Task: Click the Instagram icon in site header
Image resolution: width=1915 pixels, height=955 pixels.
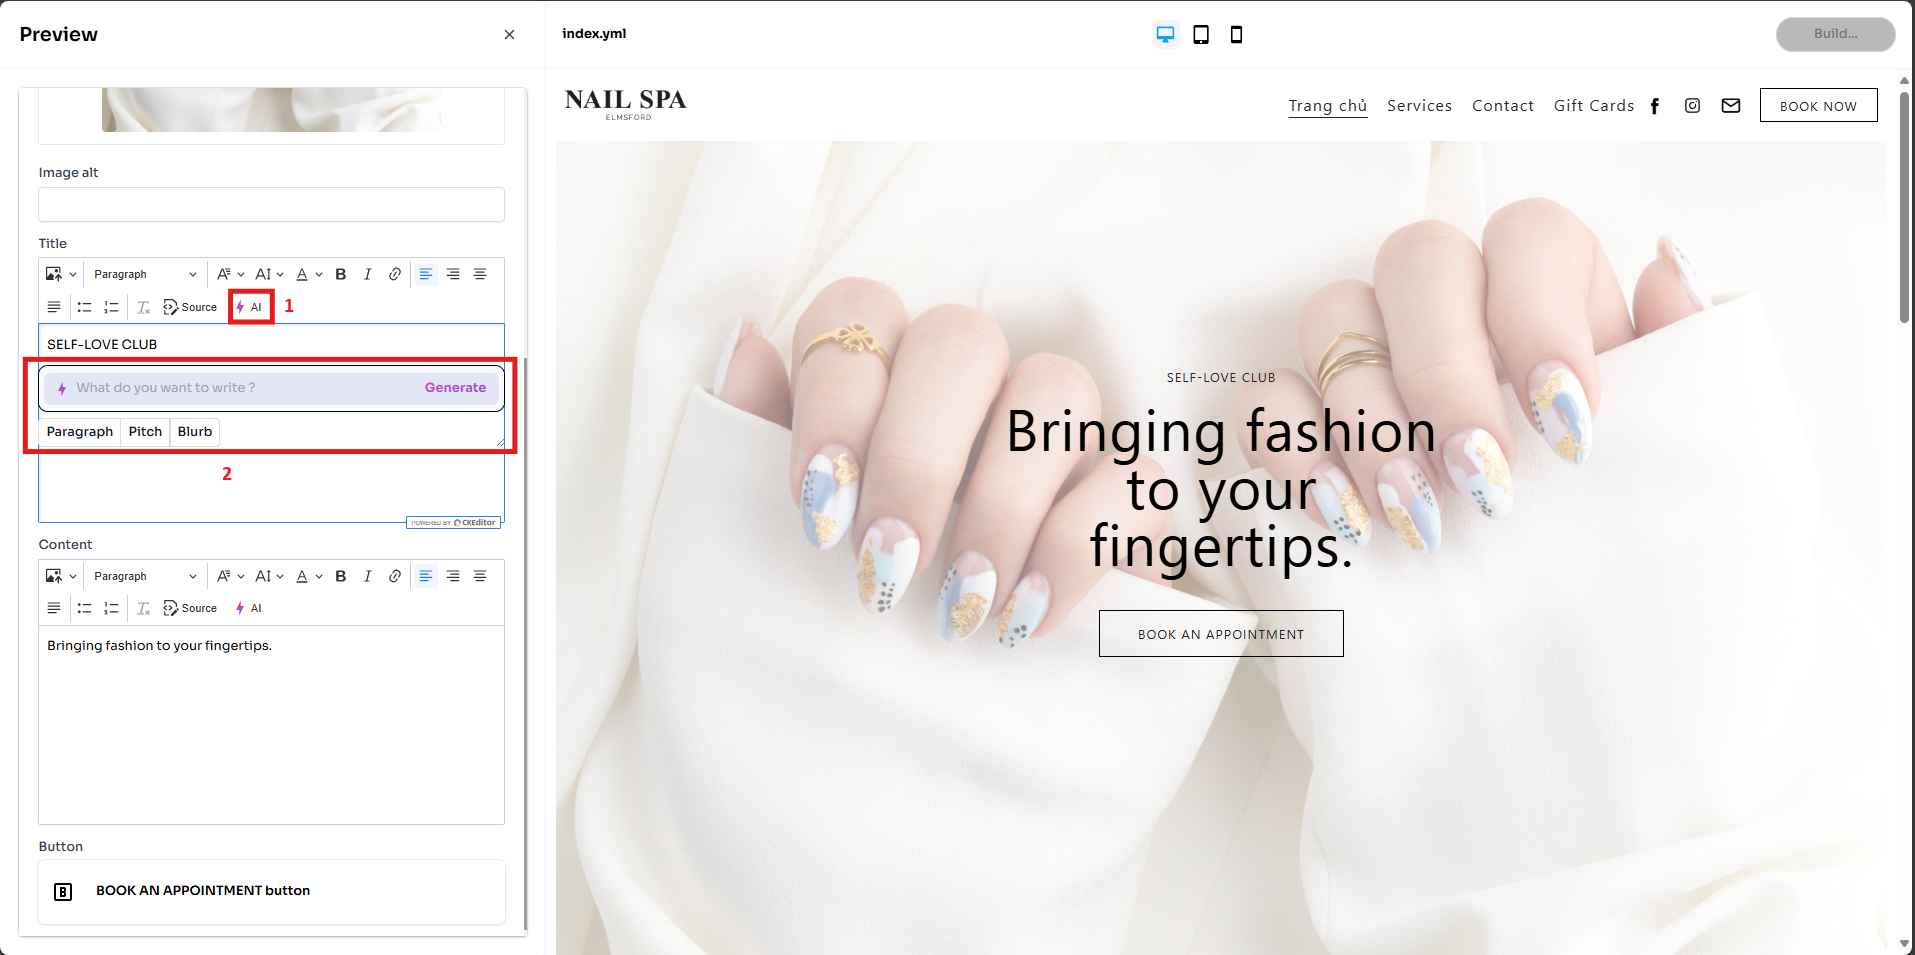Action: [x=1692, y=106]
